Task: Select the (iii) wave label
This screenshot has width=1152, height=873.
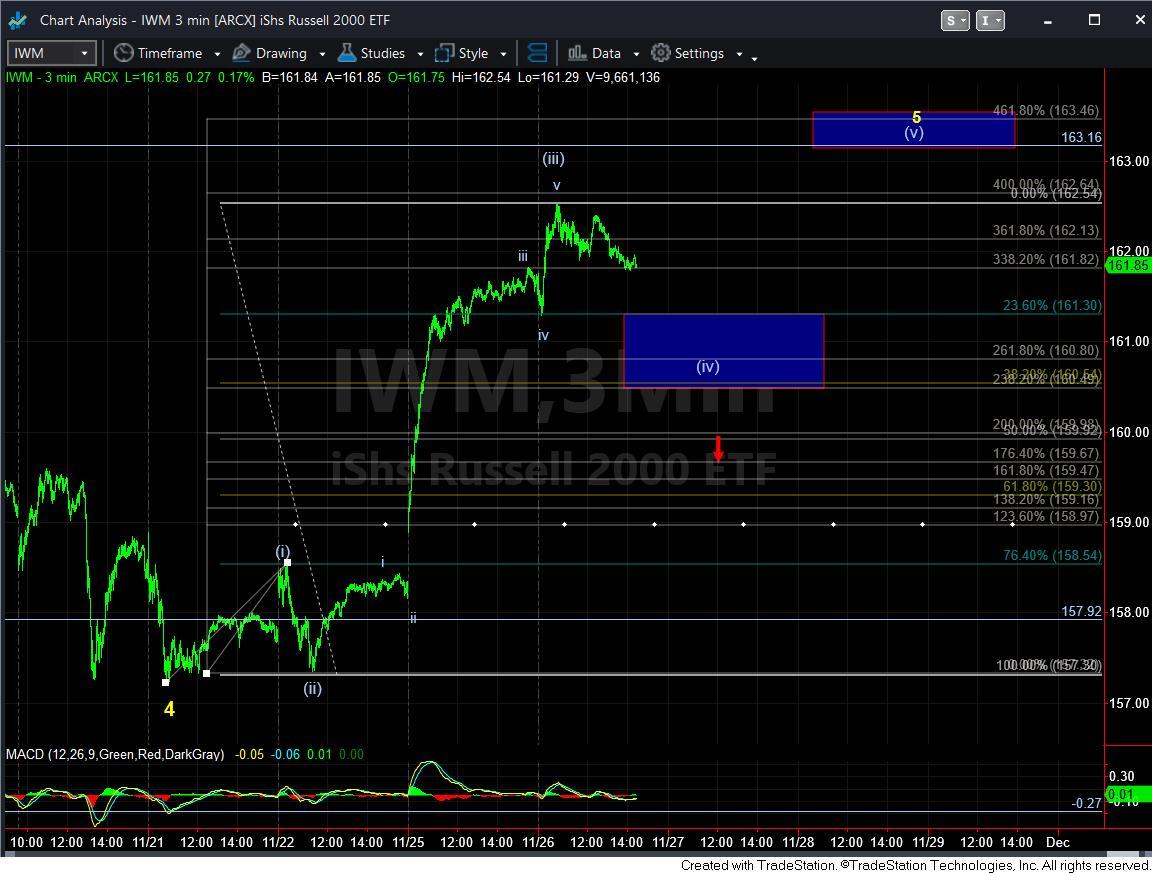Action: 553,159
